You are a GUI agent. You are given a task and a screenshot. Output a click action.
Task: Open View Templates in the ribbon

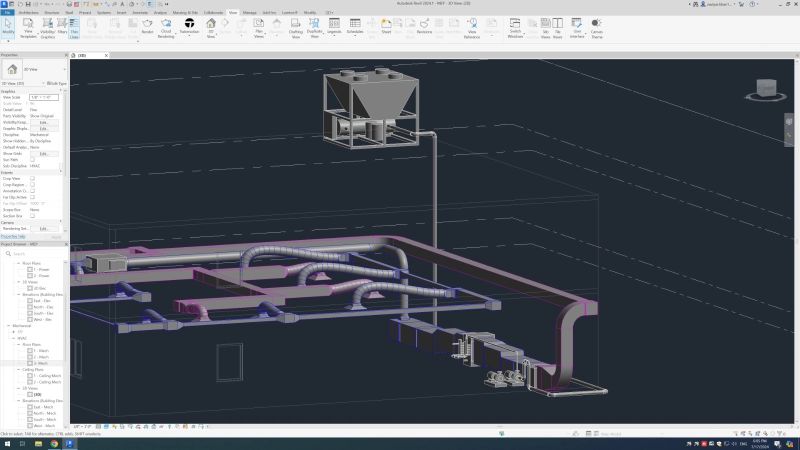point(27,25)
